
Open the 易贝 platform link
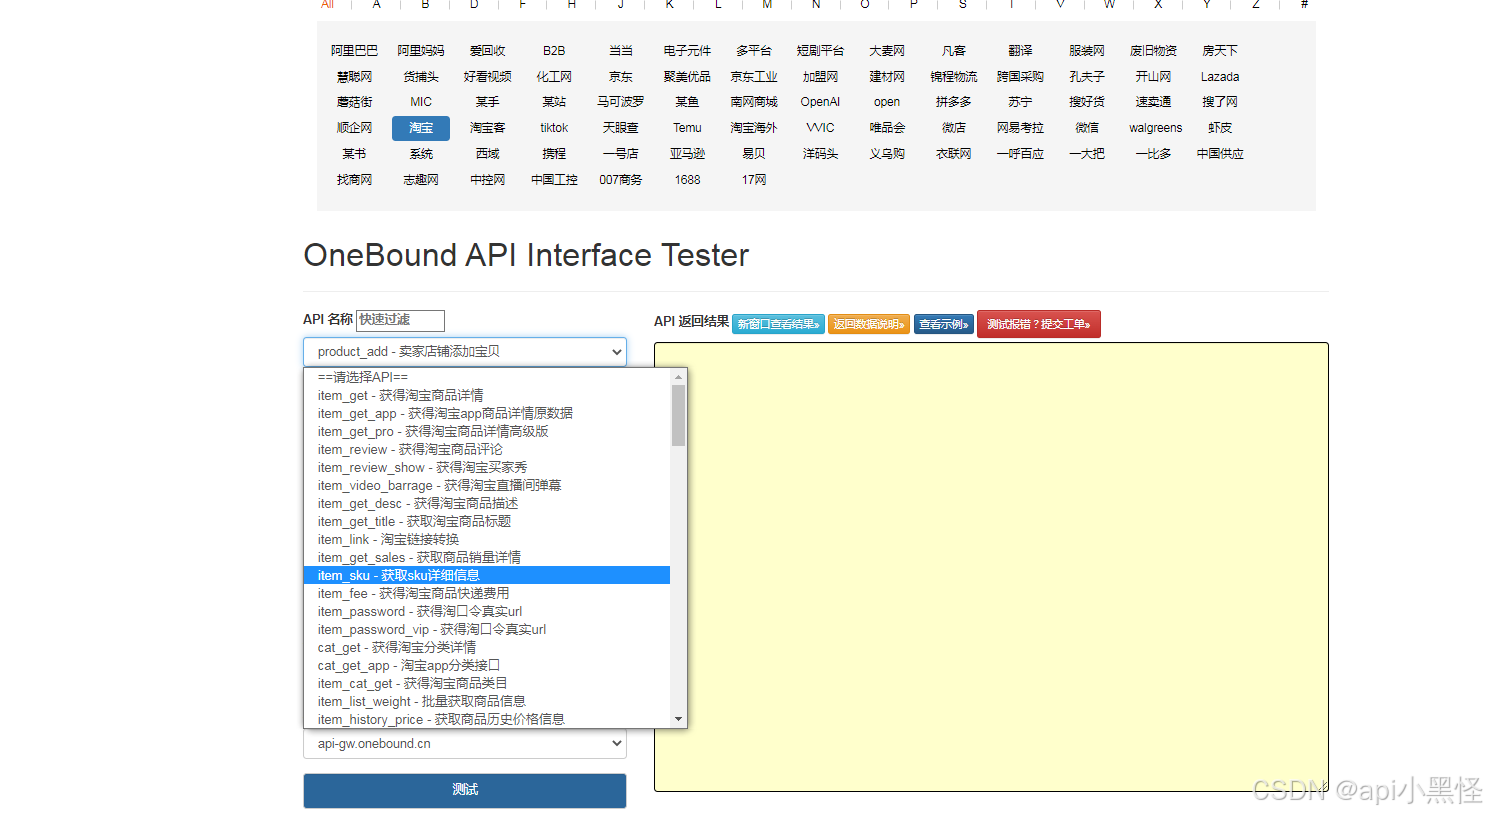coord(754,154)
